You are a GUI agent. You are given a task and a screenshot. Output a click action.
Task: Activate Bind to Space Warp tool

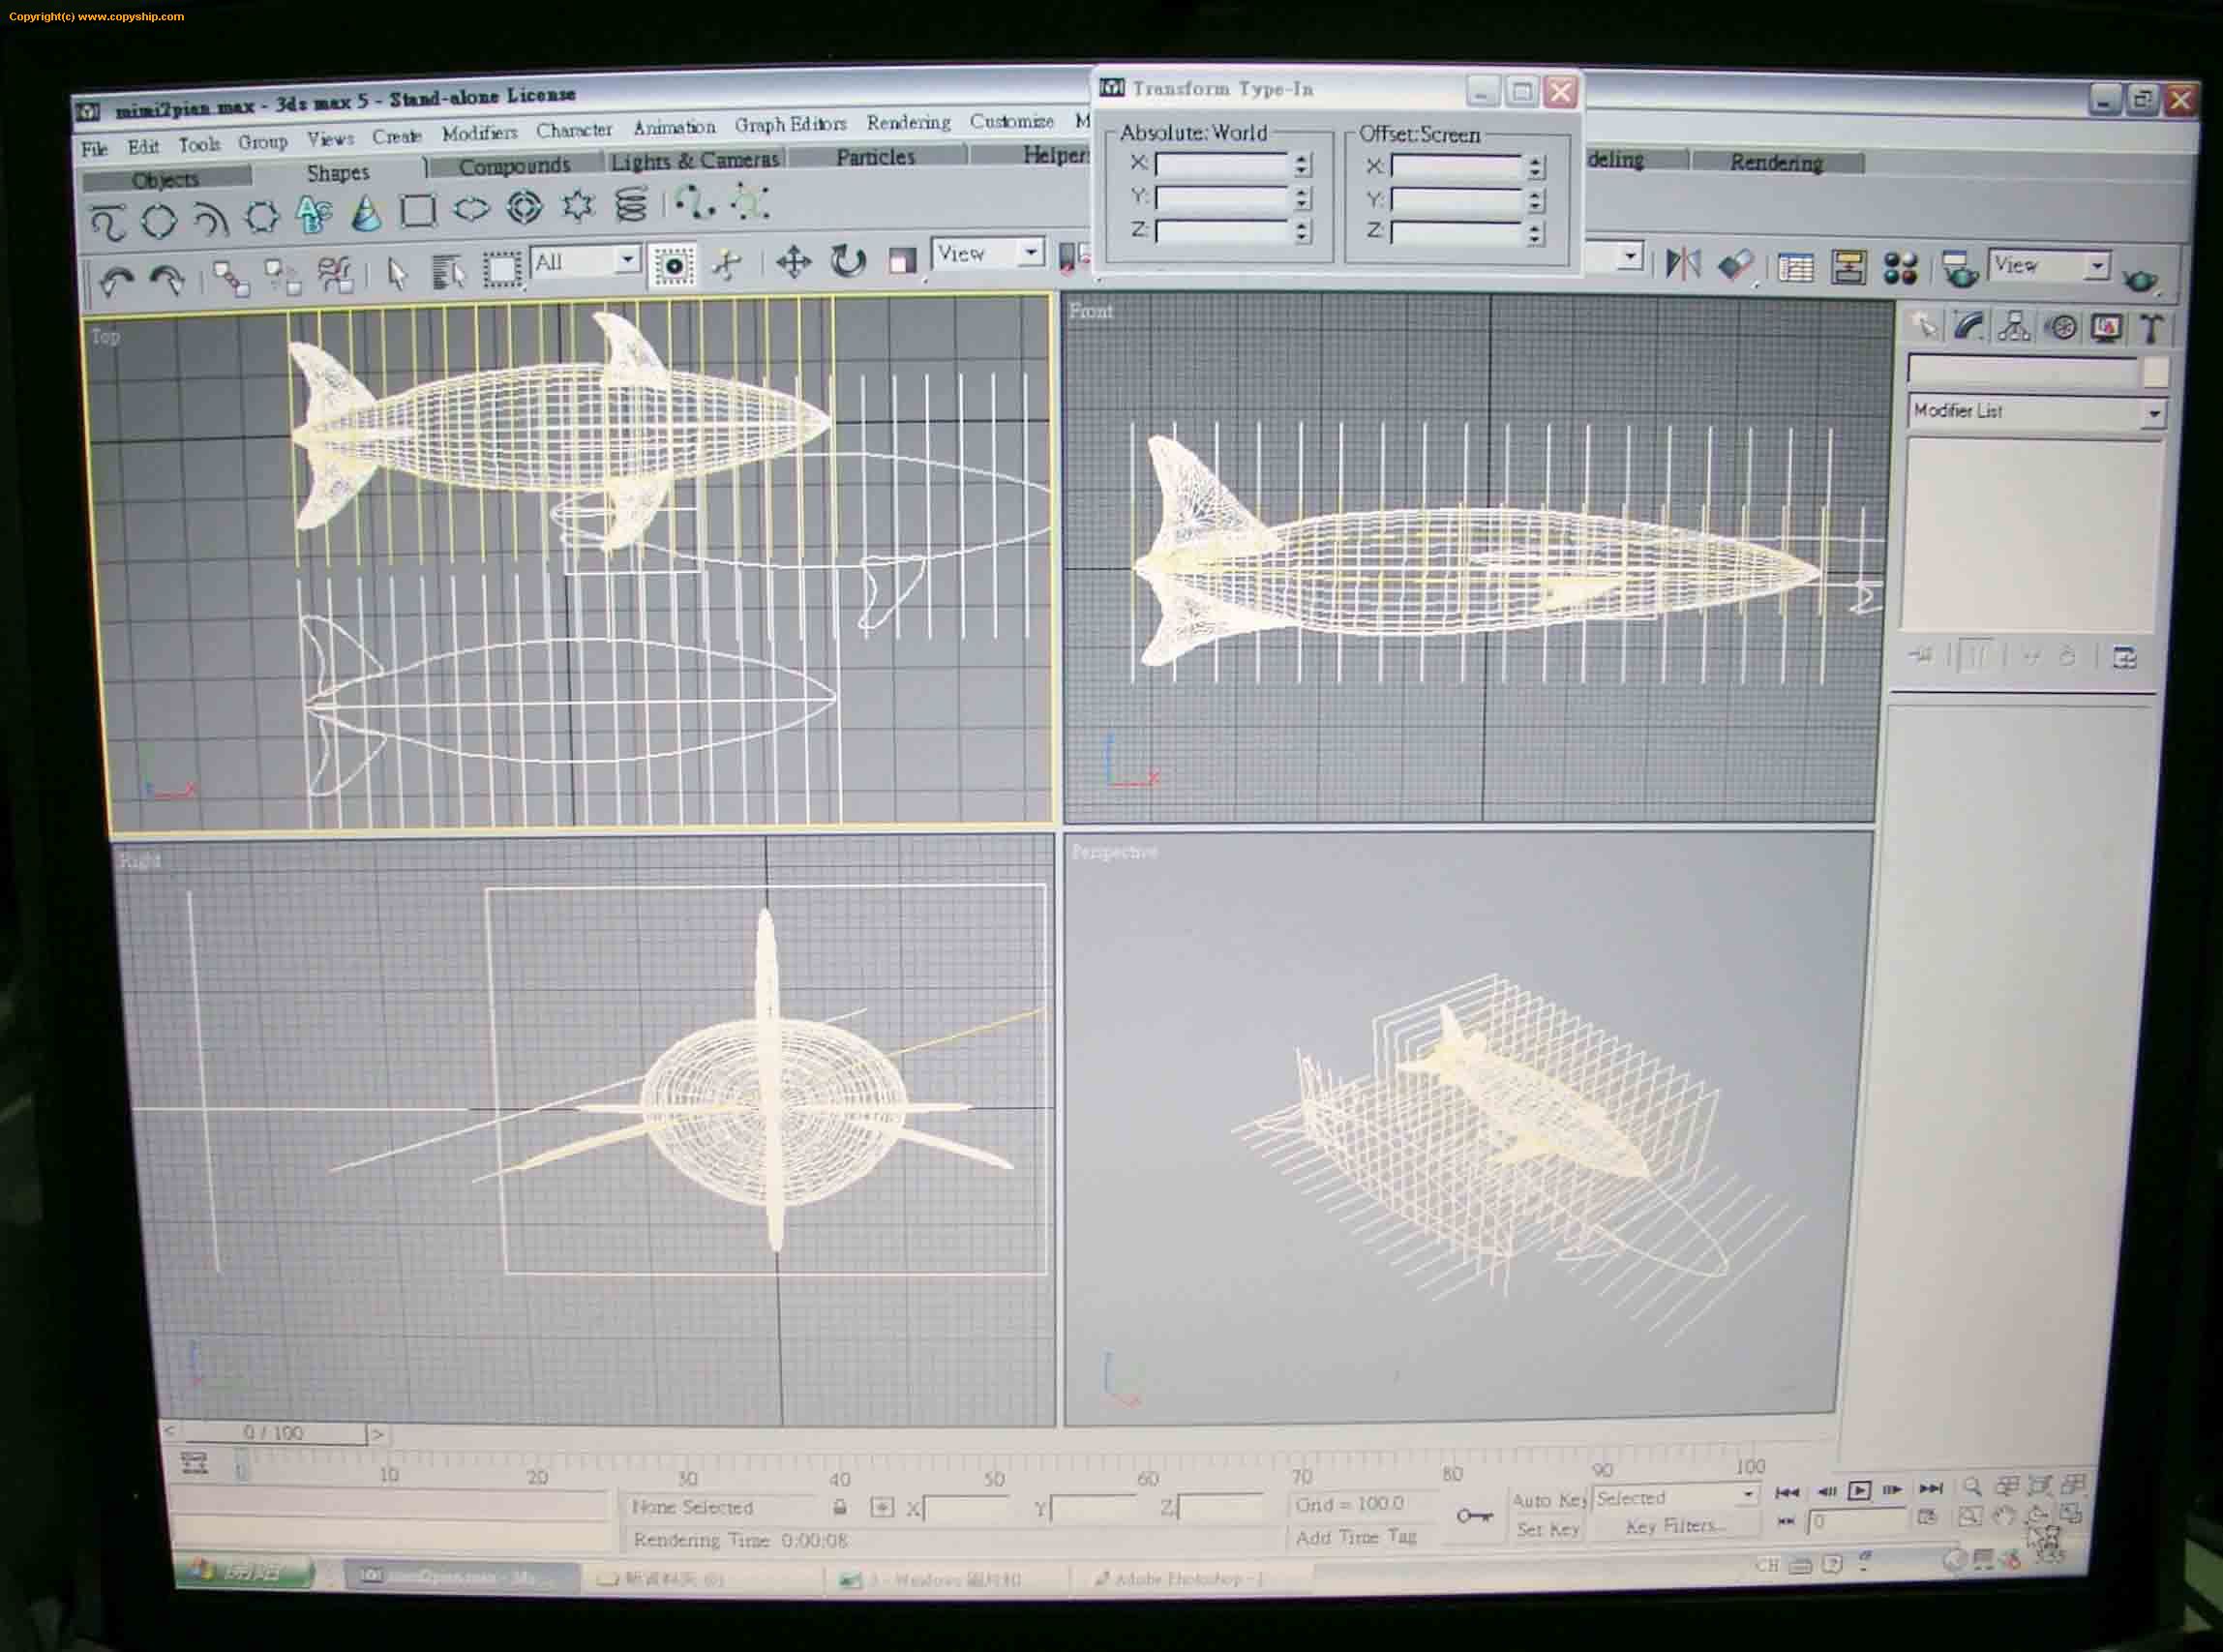[336, 274]
